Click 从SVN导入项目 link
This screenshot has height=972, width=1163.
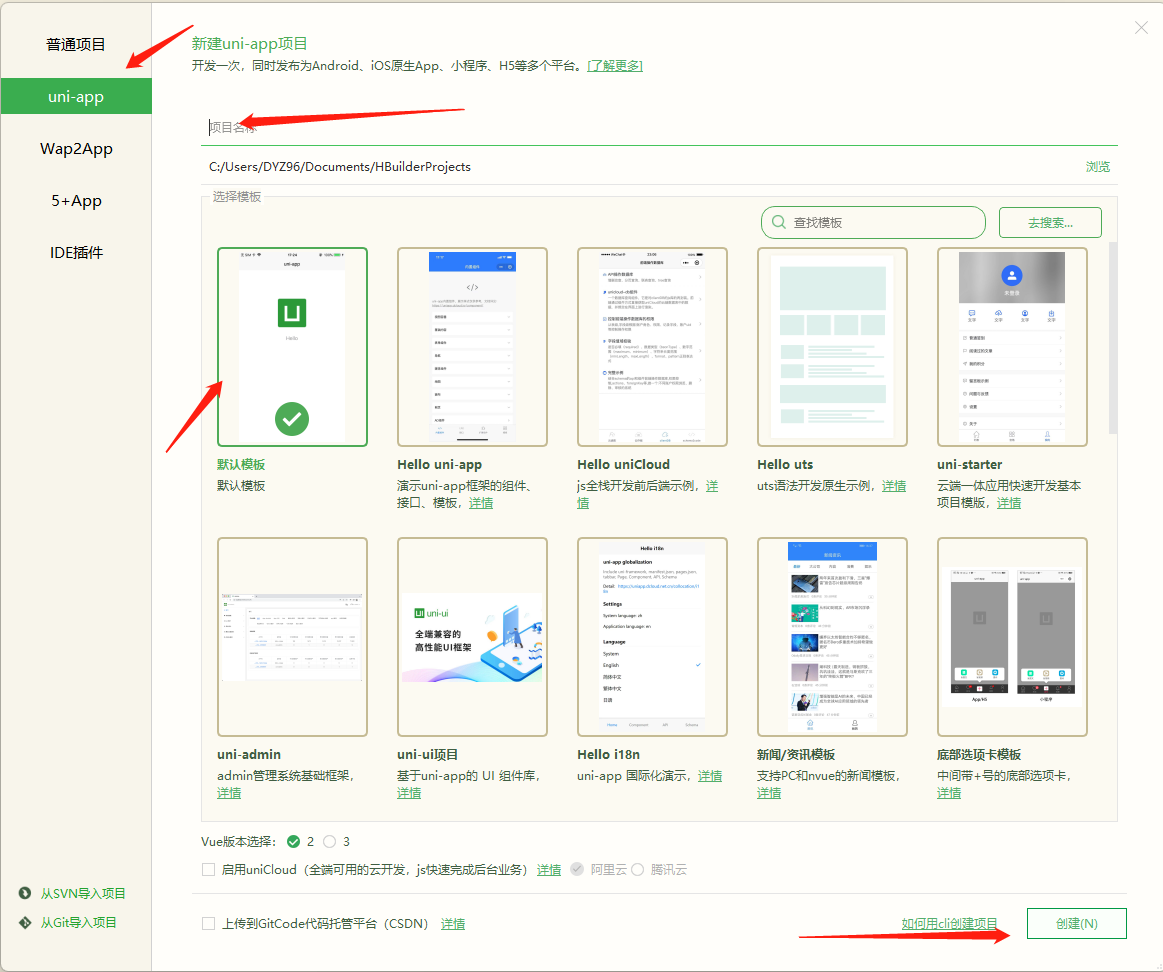(83, 893)
